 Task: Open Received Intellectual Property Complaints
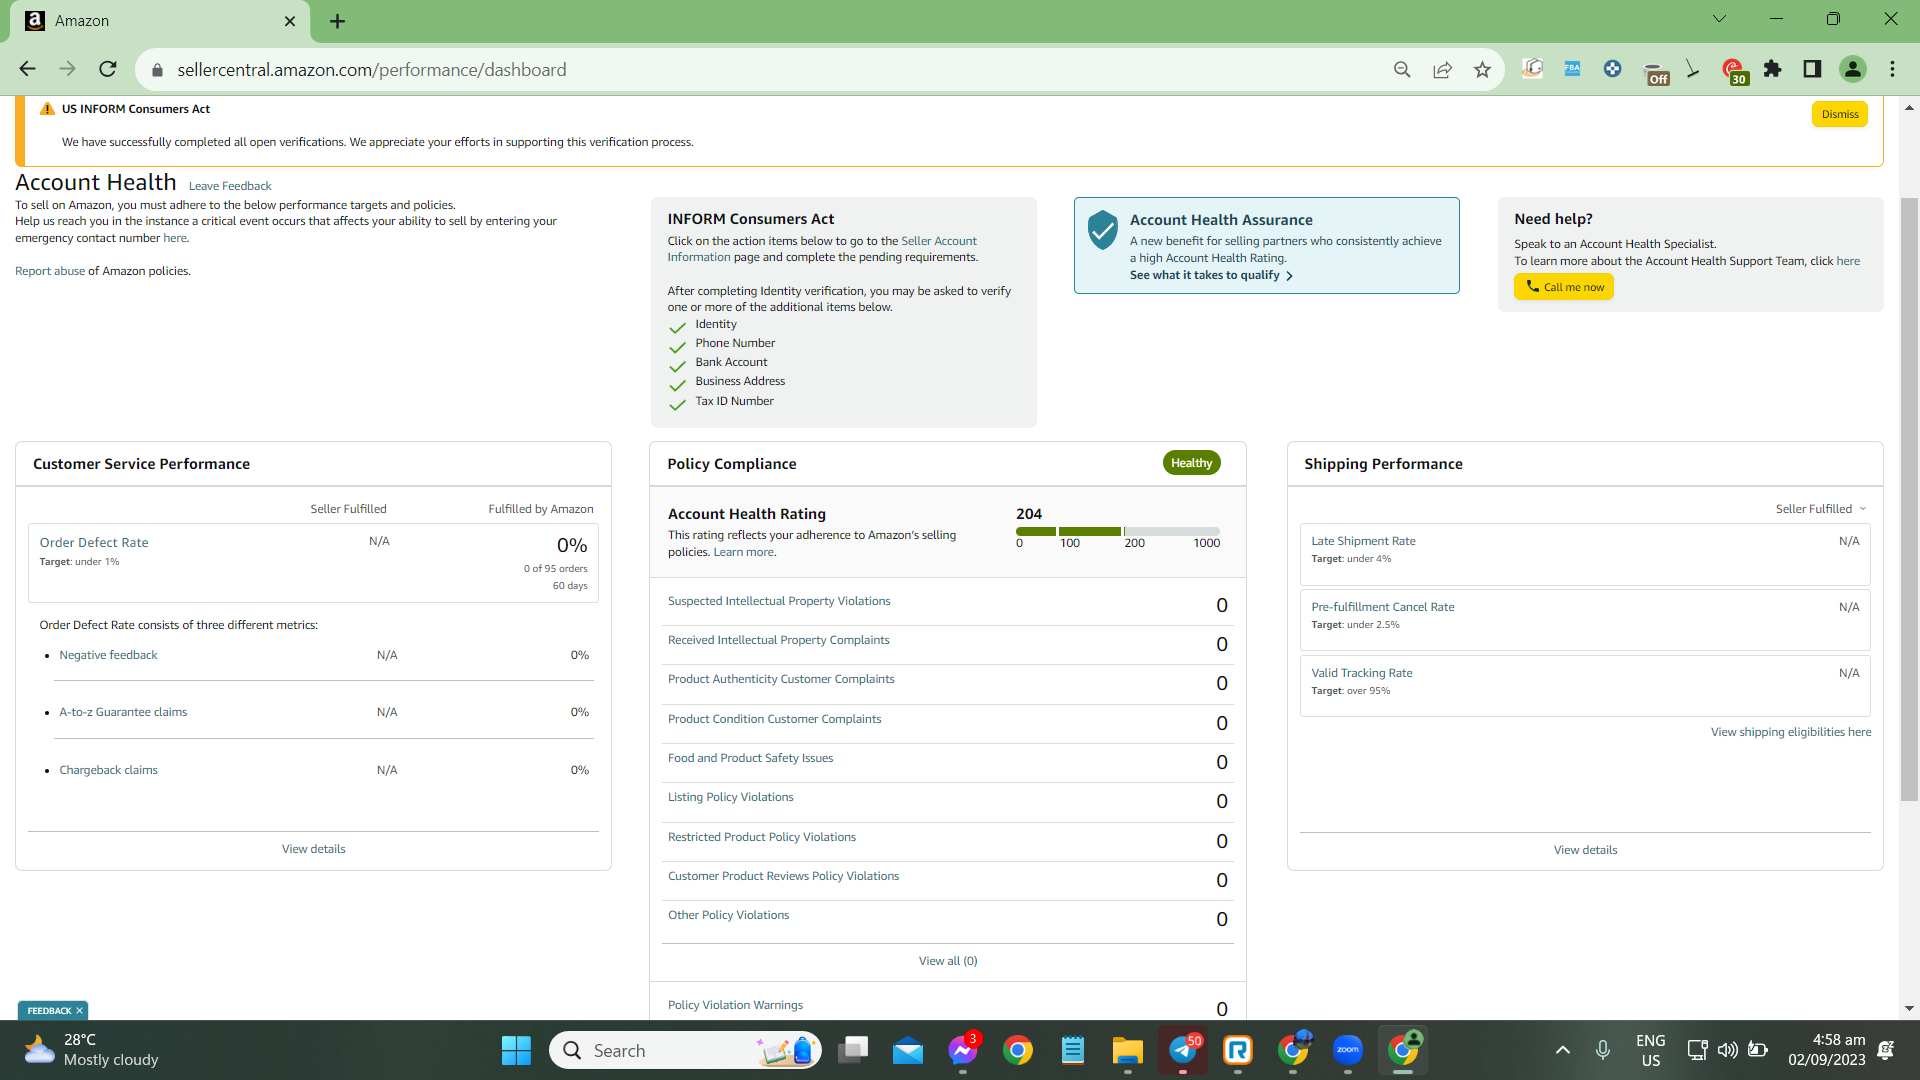point(779,640)
